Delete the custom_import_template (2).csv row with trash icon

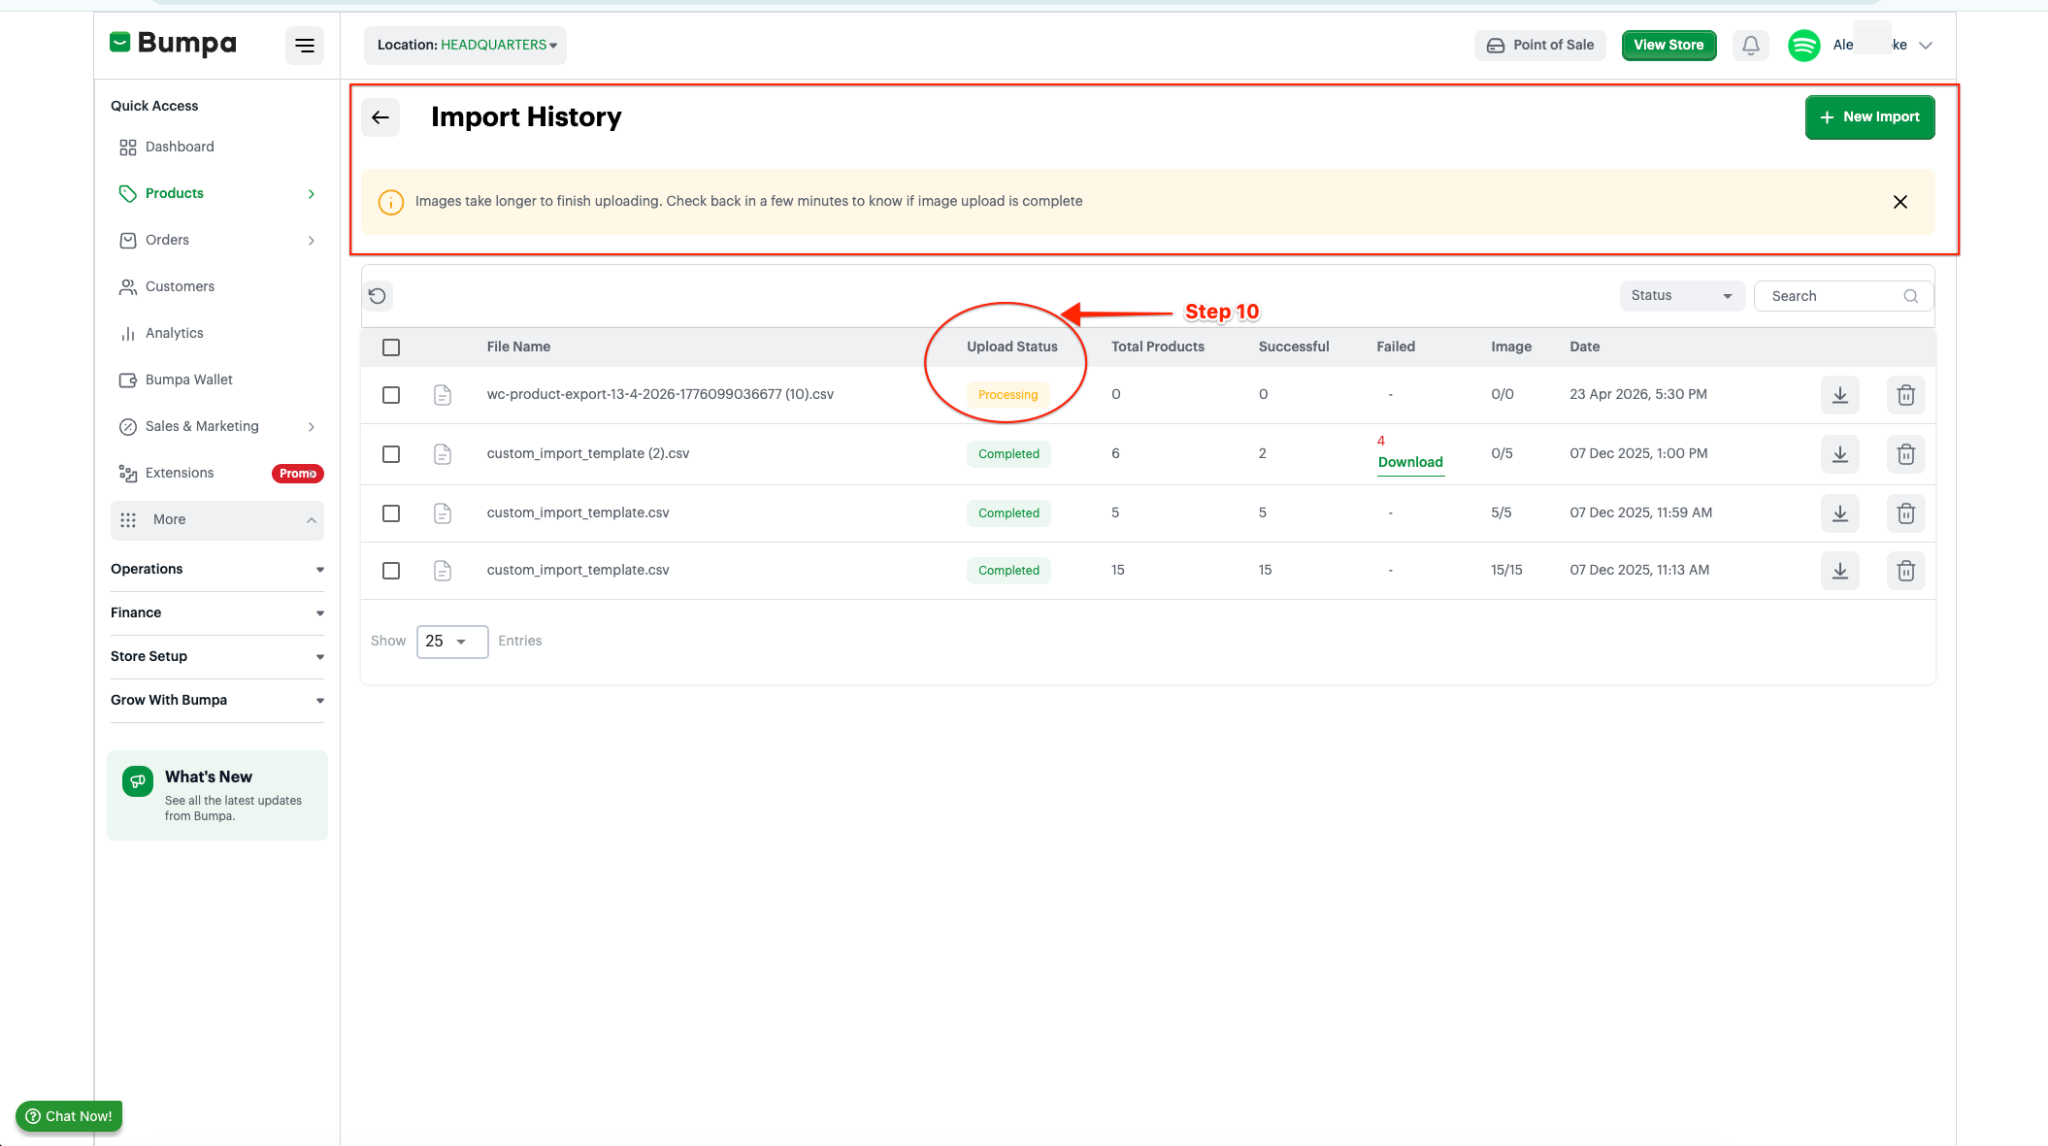click(x=1905, y=454)
